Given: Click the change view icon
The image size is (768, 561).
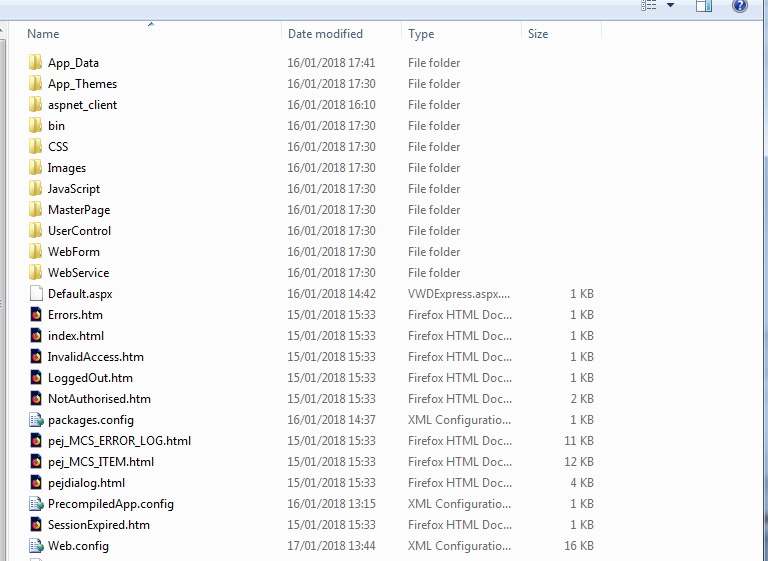Looking at the screenshot, I should [648, 5].
